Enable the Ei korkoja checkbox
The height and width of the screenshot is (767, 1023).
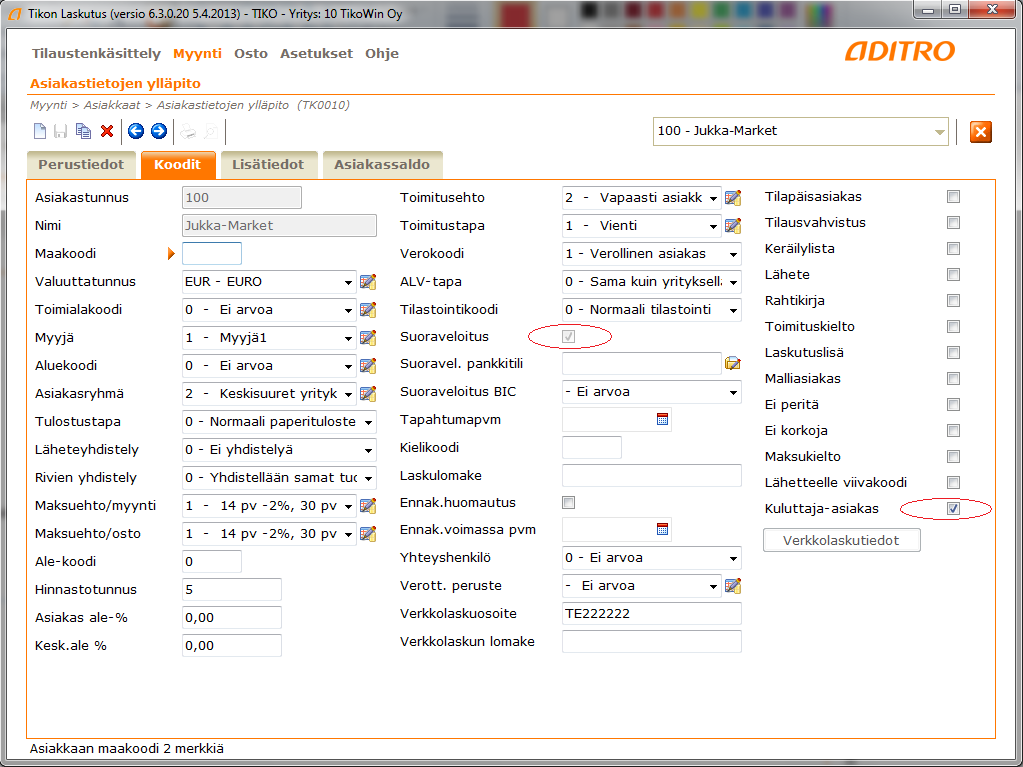[953, 430]
